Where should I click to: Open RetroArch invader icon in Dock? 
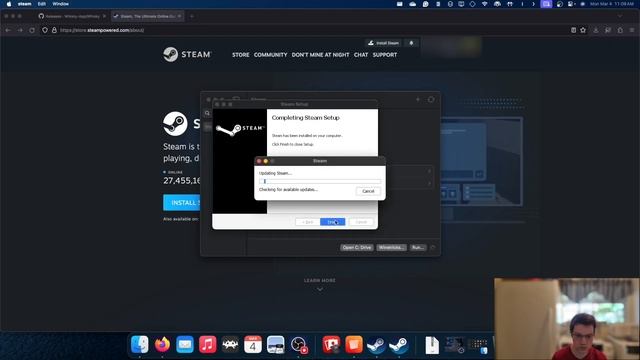(230, 344)
